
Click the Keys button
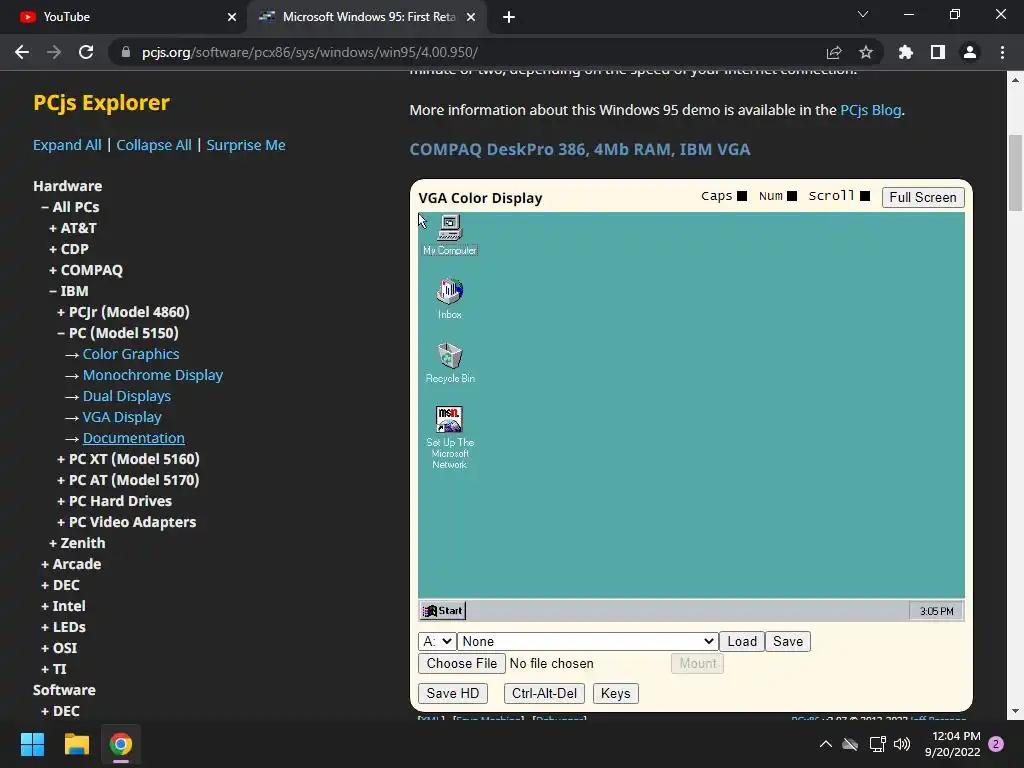coord(615,694)
